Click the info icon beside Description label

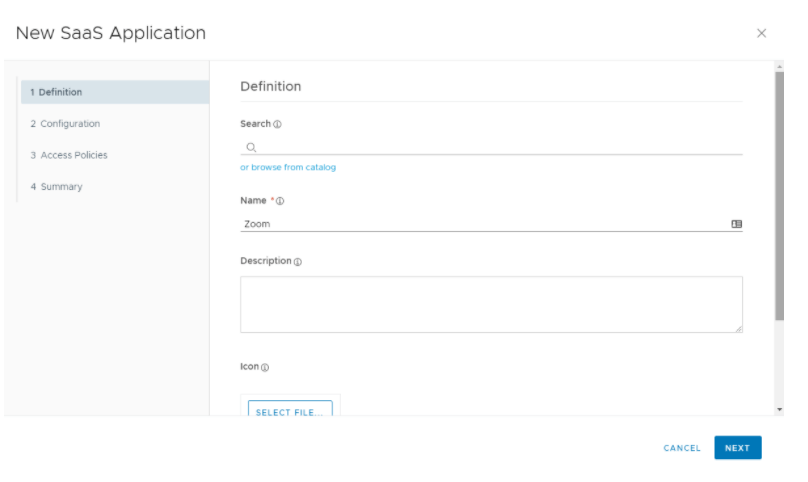(x=298, y=262)
